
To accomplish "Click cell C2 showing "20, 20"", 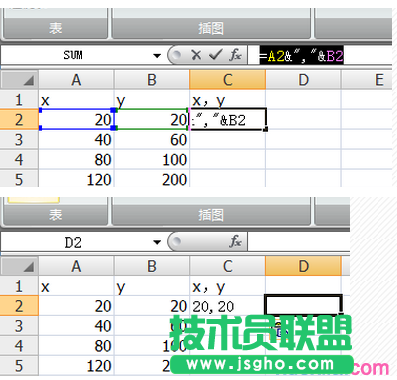I will coord(227,306).
